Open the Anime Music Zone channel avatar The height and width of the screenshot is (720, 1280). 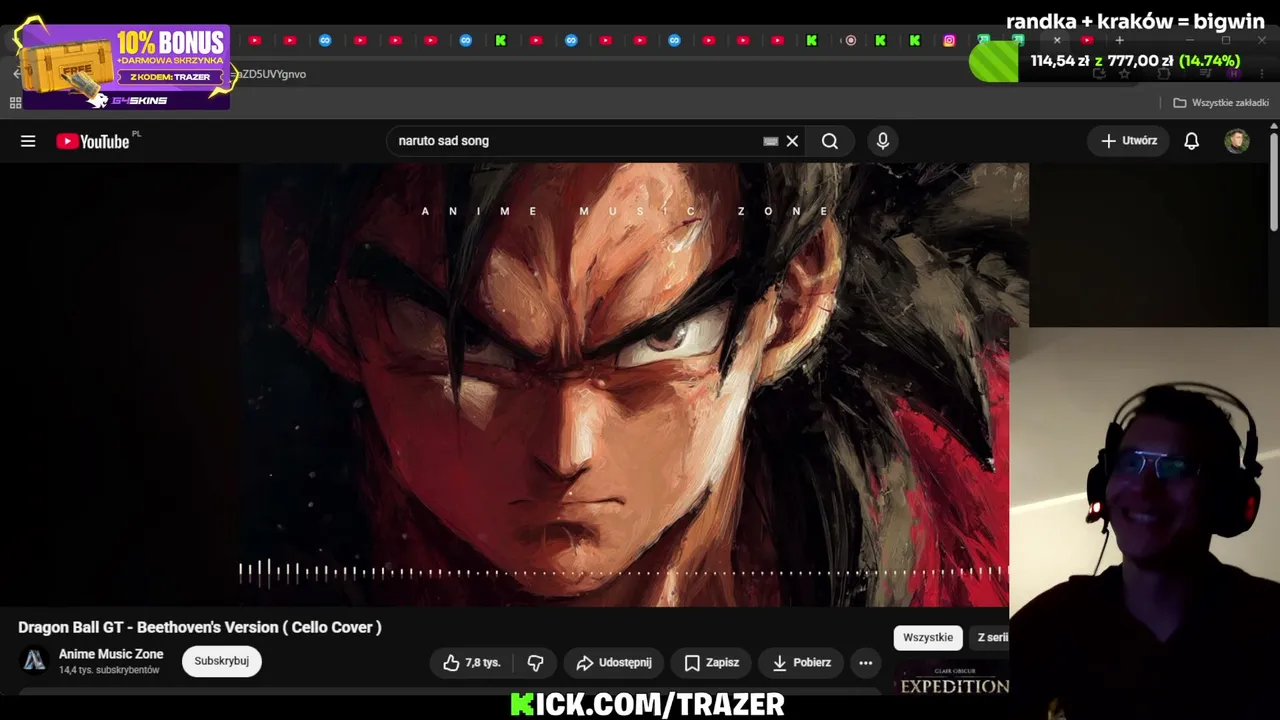coord(35,660)
